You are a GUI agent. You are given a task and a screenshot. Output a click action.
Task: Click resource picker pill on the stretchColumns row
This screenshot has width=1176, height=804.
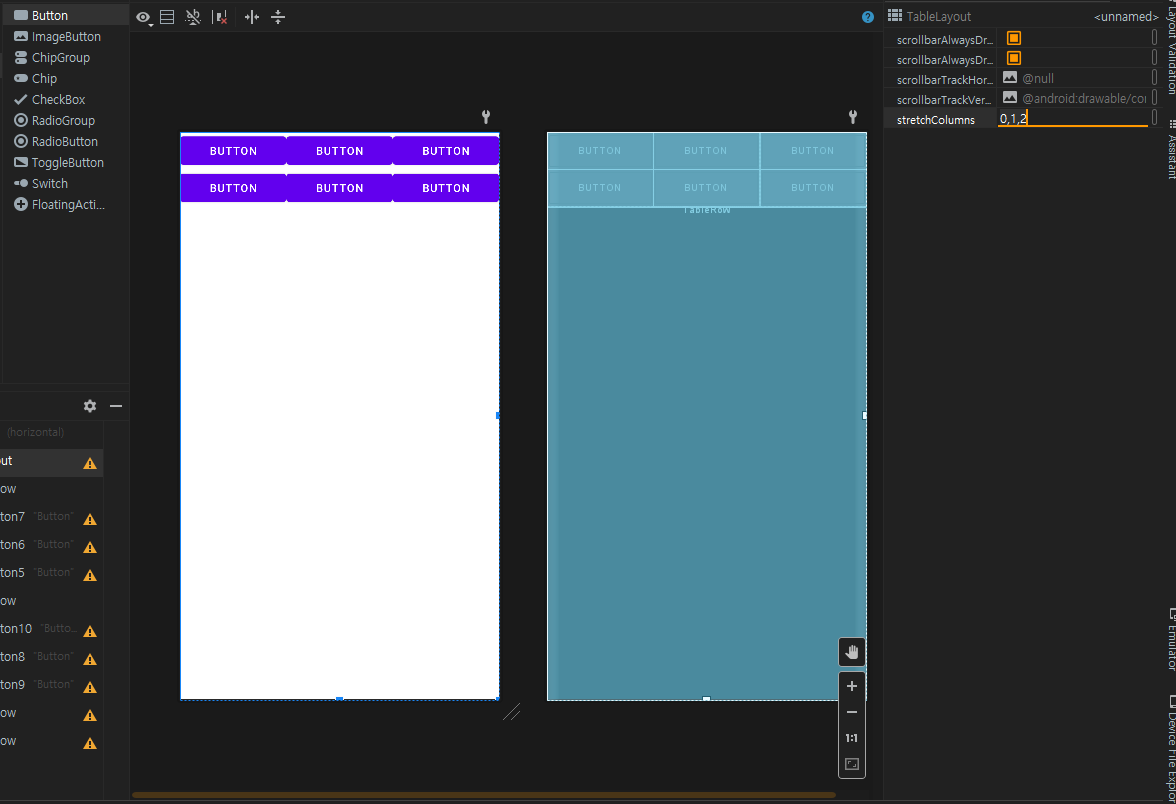(x=1154, y=118)
